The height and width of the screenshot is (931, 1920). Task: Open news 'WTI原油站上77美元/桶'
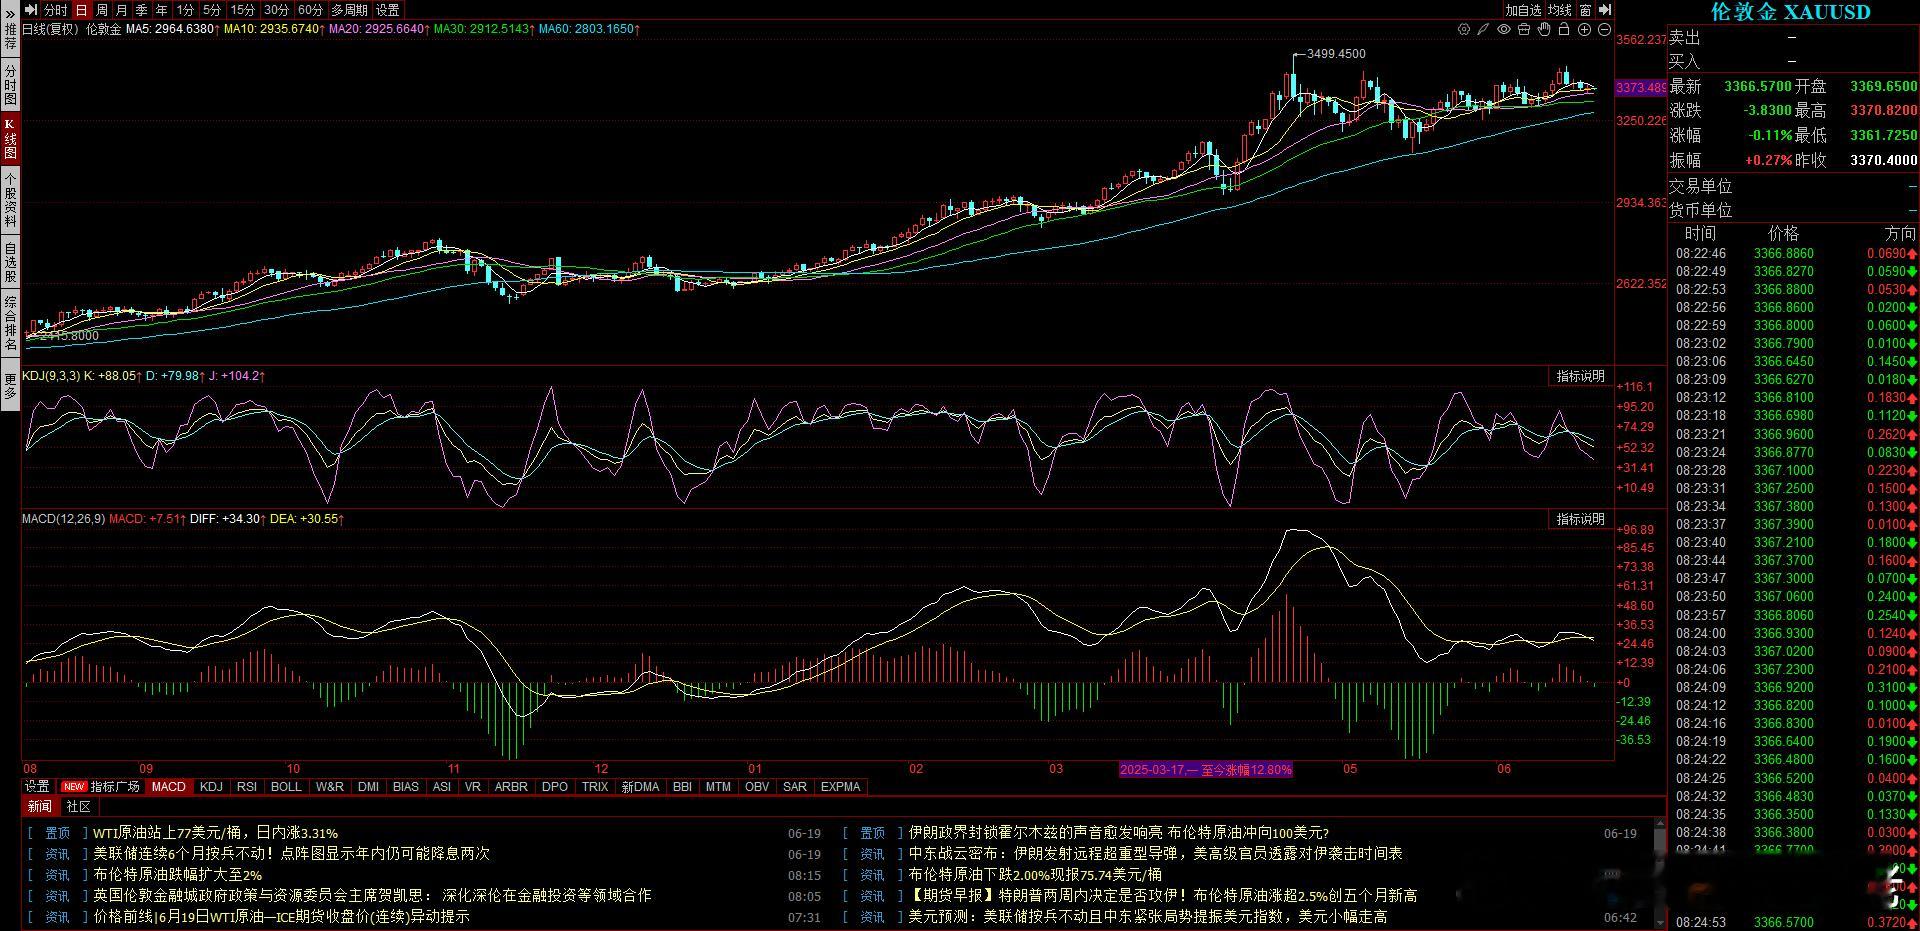[215, 832]
